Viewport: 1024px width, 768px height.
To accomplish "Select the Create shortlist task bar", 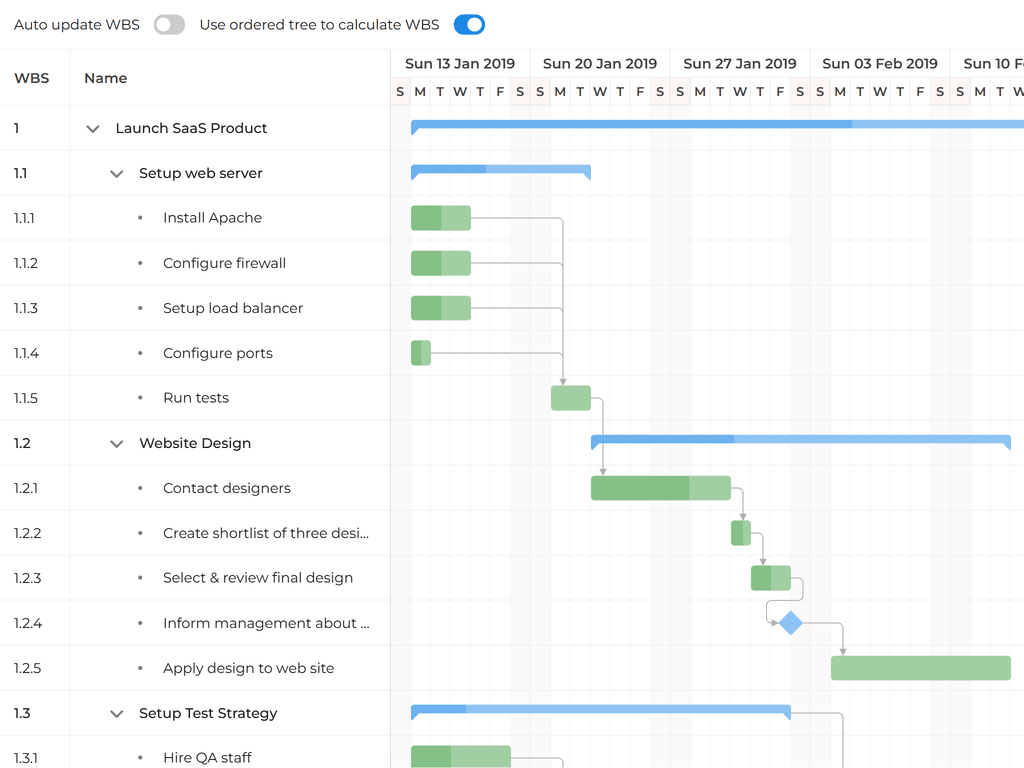I will point(741,533).
